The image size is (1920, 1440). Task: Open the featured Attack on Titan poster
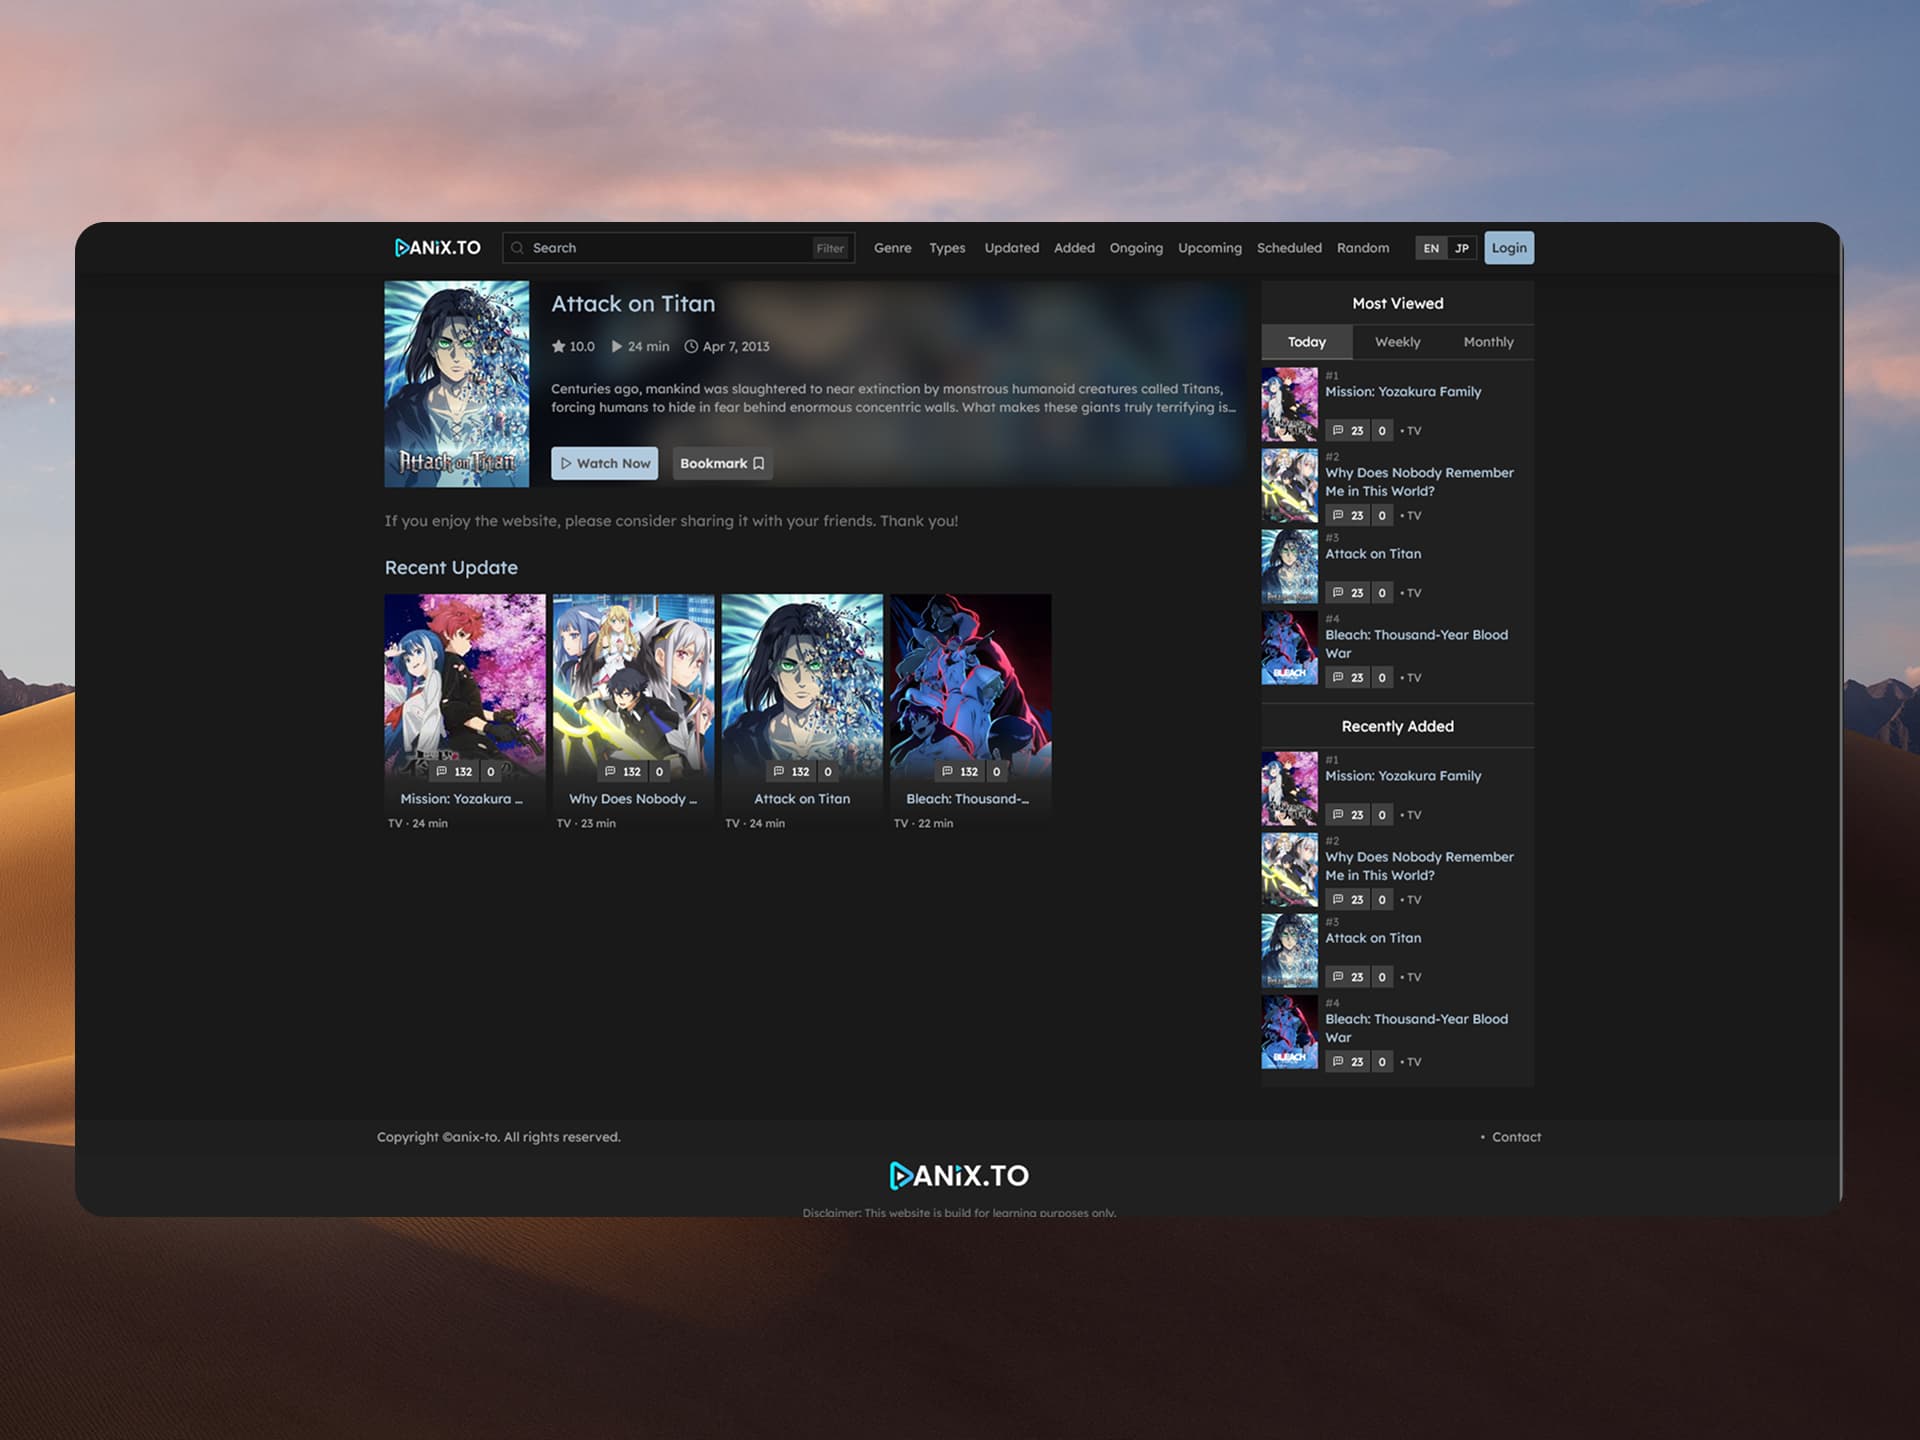pos(457,384)
